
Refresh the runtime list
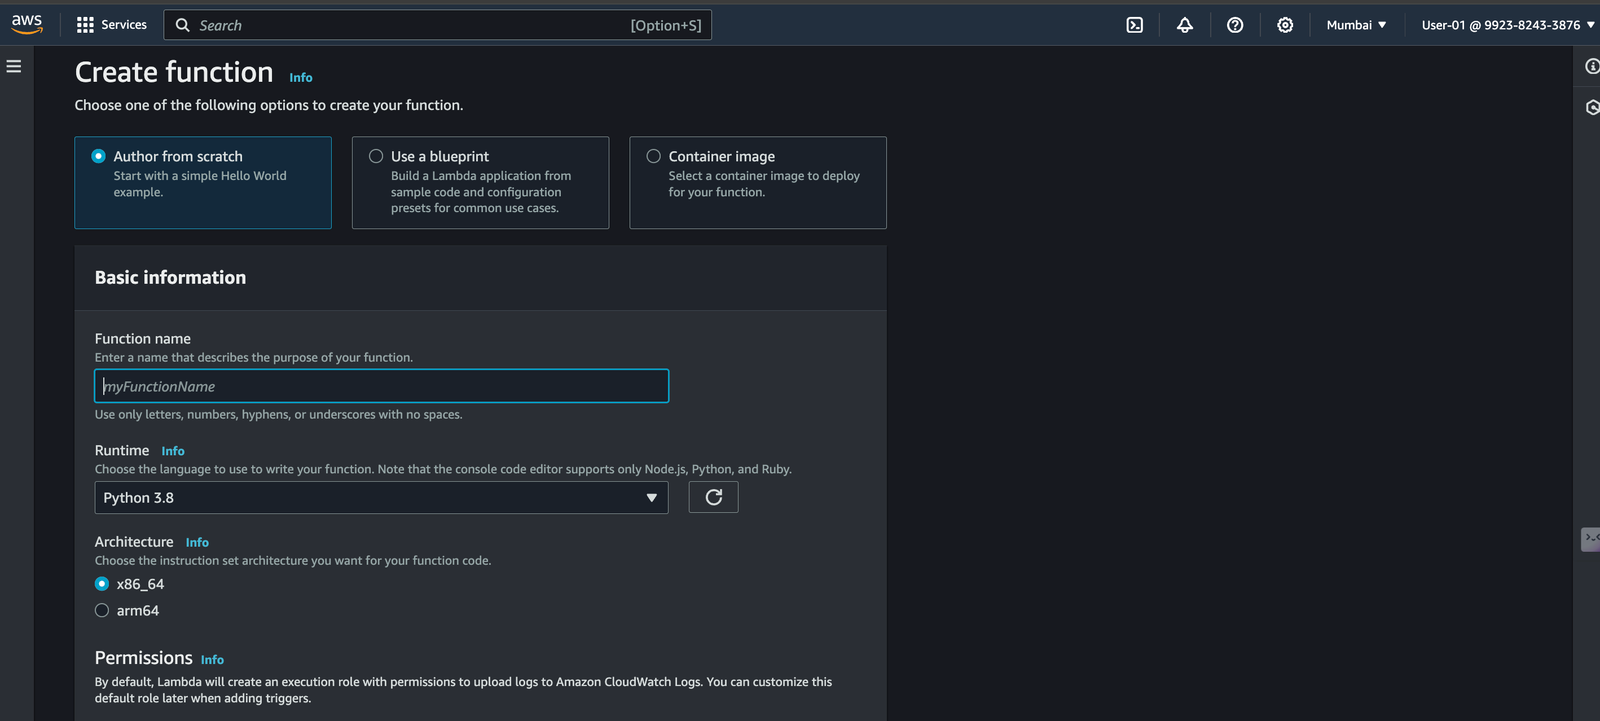pyautogui.click(x=713, y=497)
